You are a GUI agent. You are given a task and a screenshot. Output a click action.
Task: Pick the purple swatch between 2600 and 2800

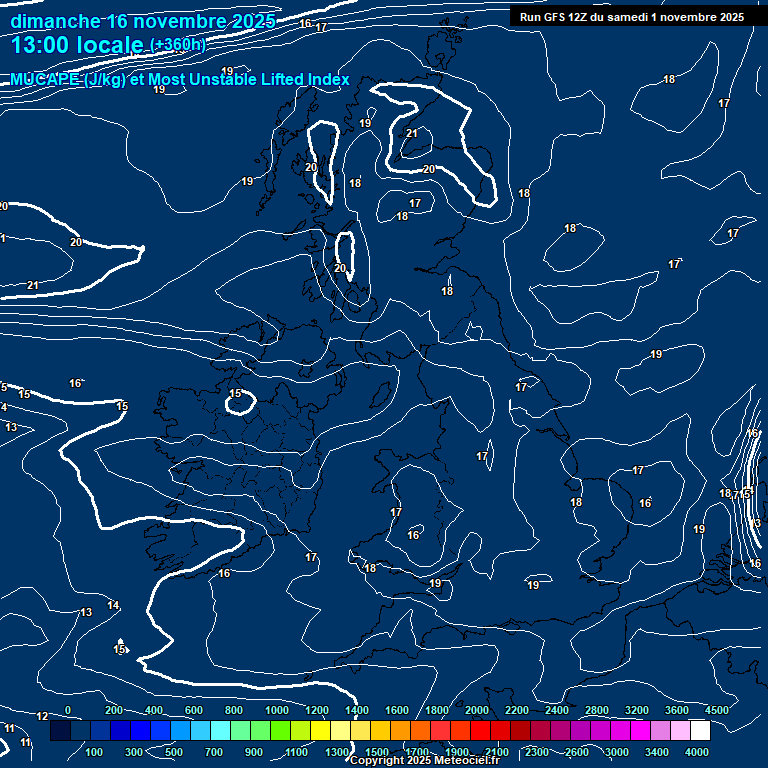click(581, 730)
